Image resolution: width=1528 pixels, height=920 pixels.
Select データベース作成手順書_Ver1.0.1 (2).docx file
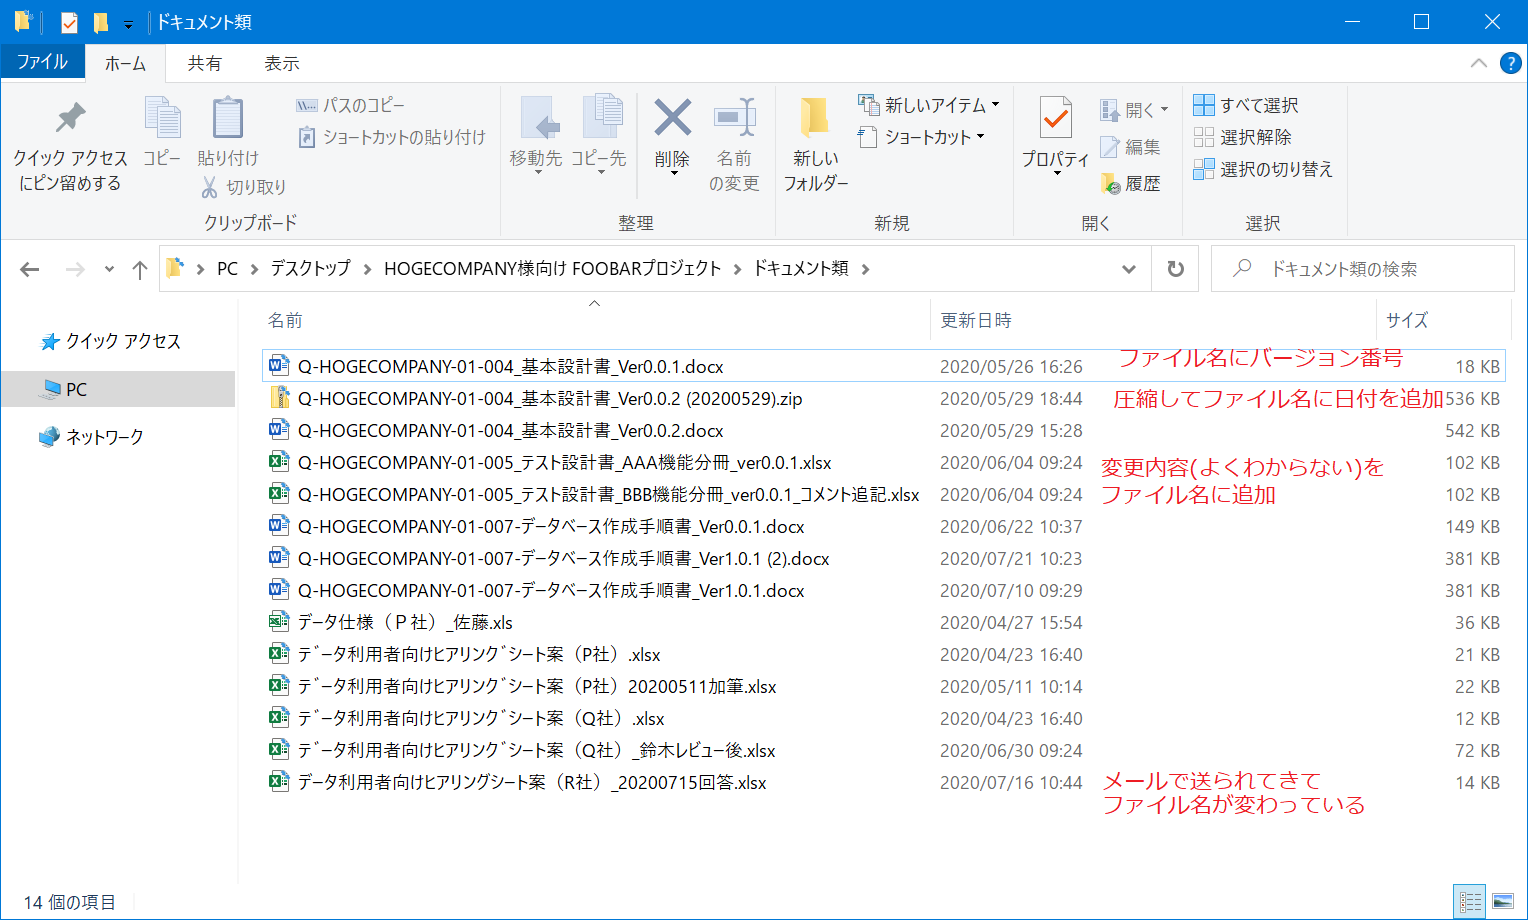click(x=563, y=559)
